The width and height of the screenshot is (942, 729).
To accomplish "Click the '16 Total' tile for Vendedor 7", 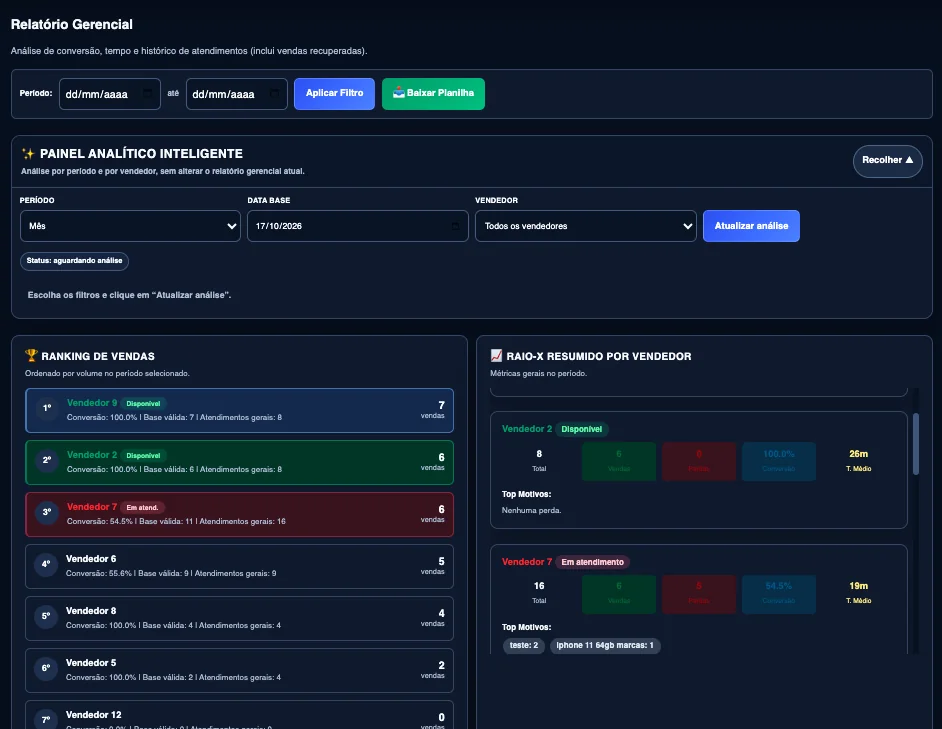I will point(539,593).
